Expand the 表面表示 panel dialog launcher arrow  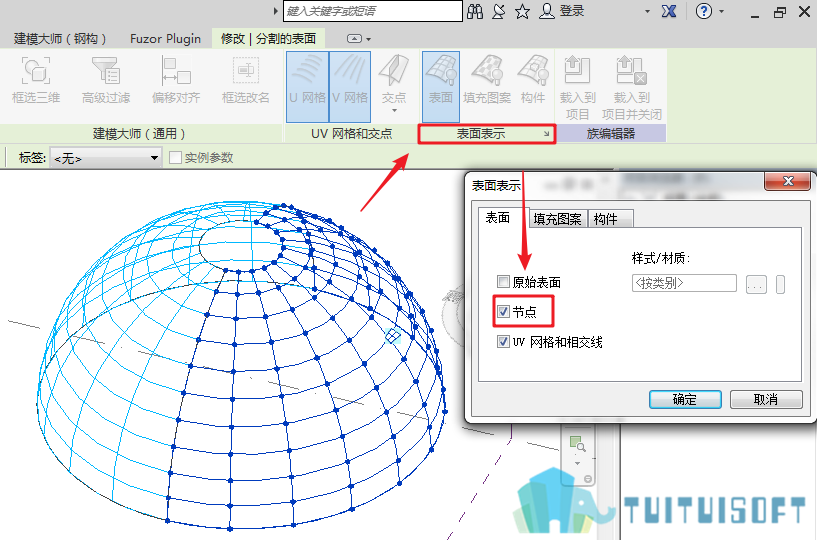tap(546, 134)
